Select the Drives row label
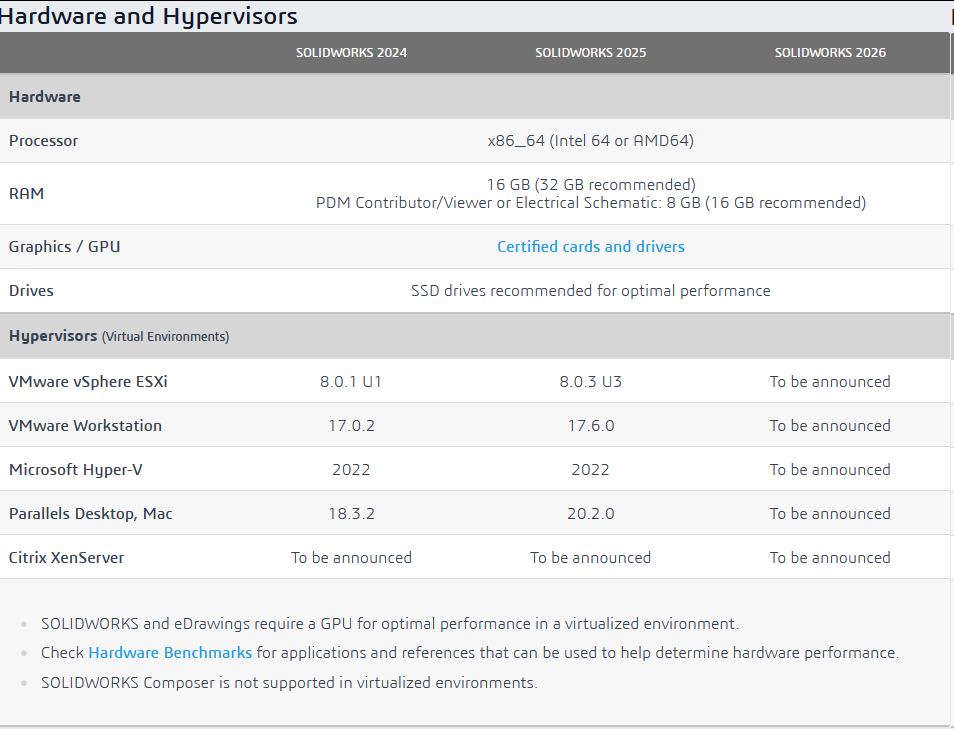The height and width of the screenshot is (729, 954). (x=31, y=291)
